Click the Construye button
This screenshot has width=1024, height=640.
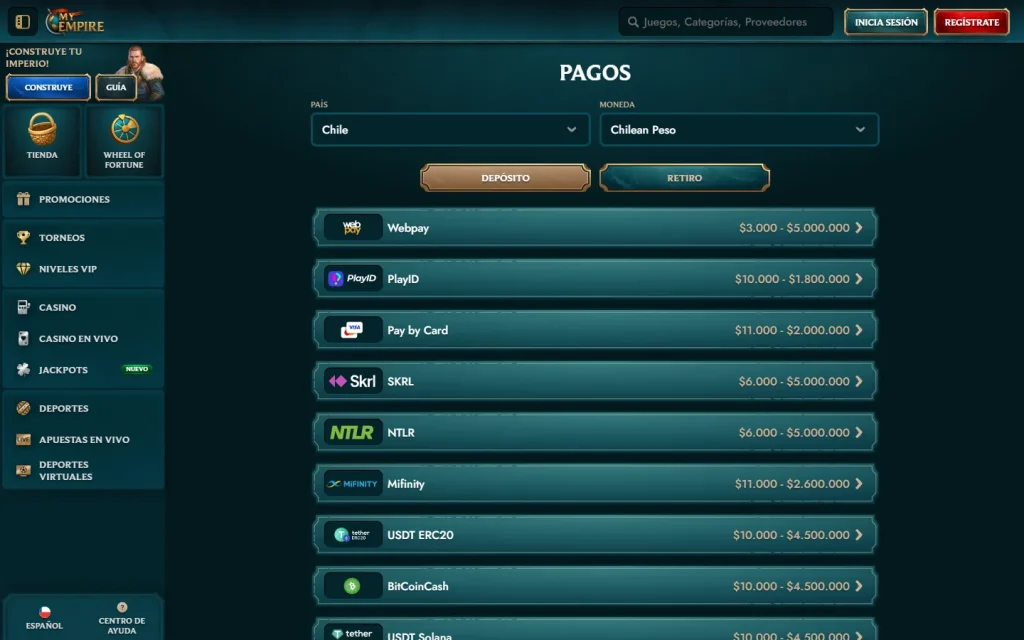click(48, 88)
